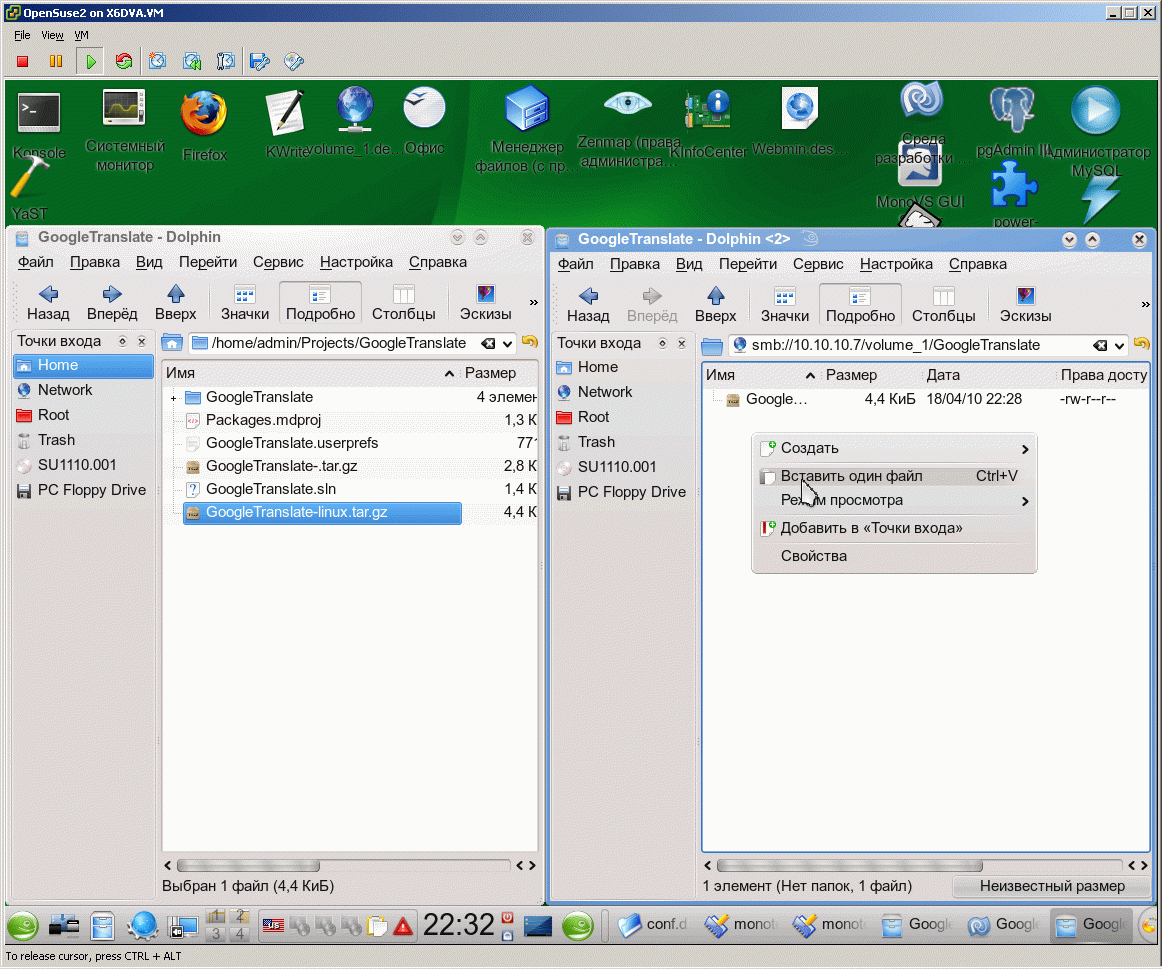Select Network place in left Dolphin
1162x969 pixels.
[x=83, y=390]
